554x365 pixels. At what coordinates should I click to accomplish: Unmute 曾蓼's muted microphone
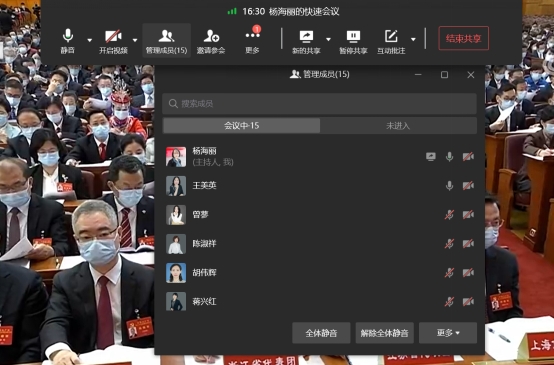pos(449,214)
